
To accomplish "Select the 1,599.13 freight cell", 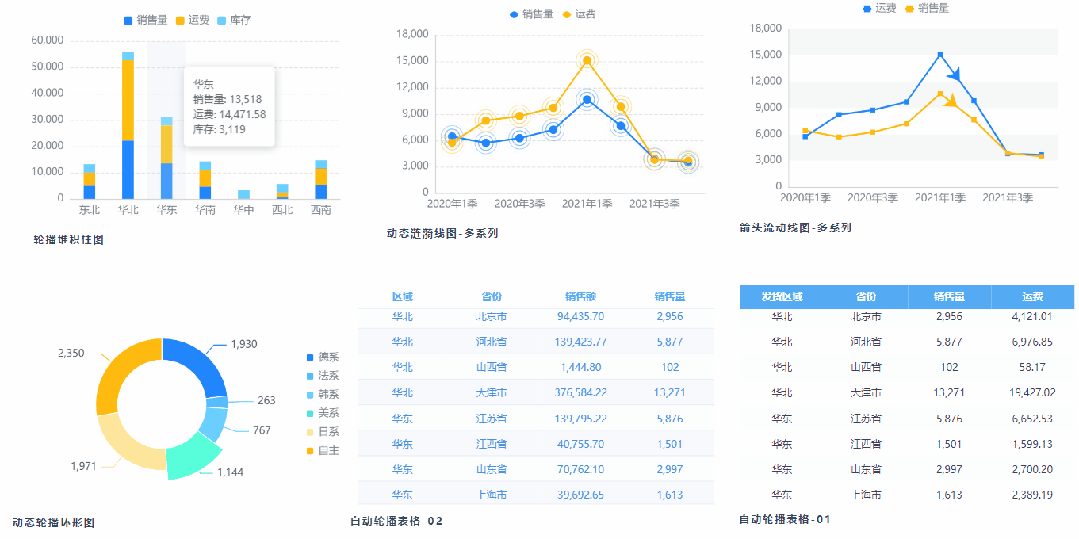I will [x=1033, y=444].
